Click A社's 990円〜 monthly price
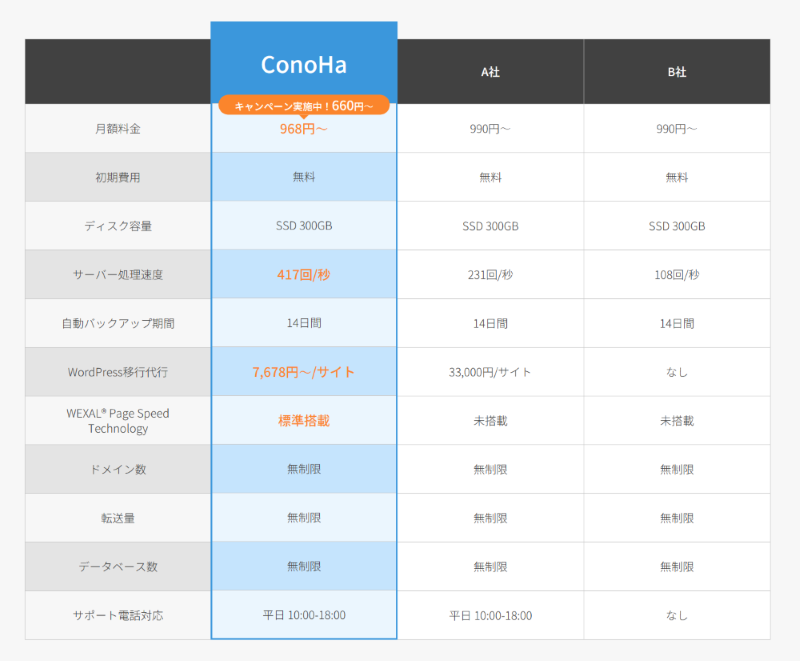Viewport: 800px width, 661px height. (490, 129)
